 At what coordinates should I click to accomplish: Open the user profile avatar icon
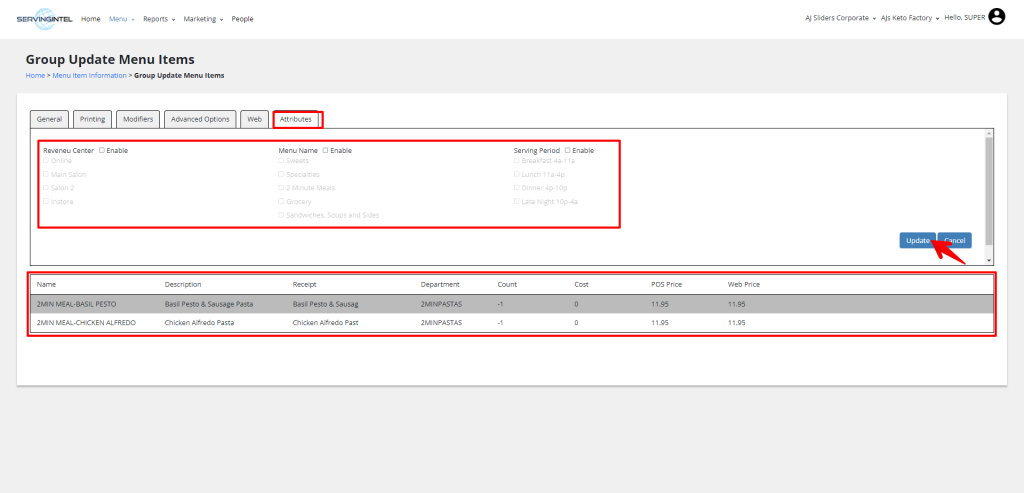coord(996,17)
